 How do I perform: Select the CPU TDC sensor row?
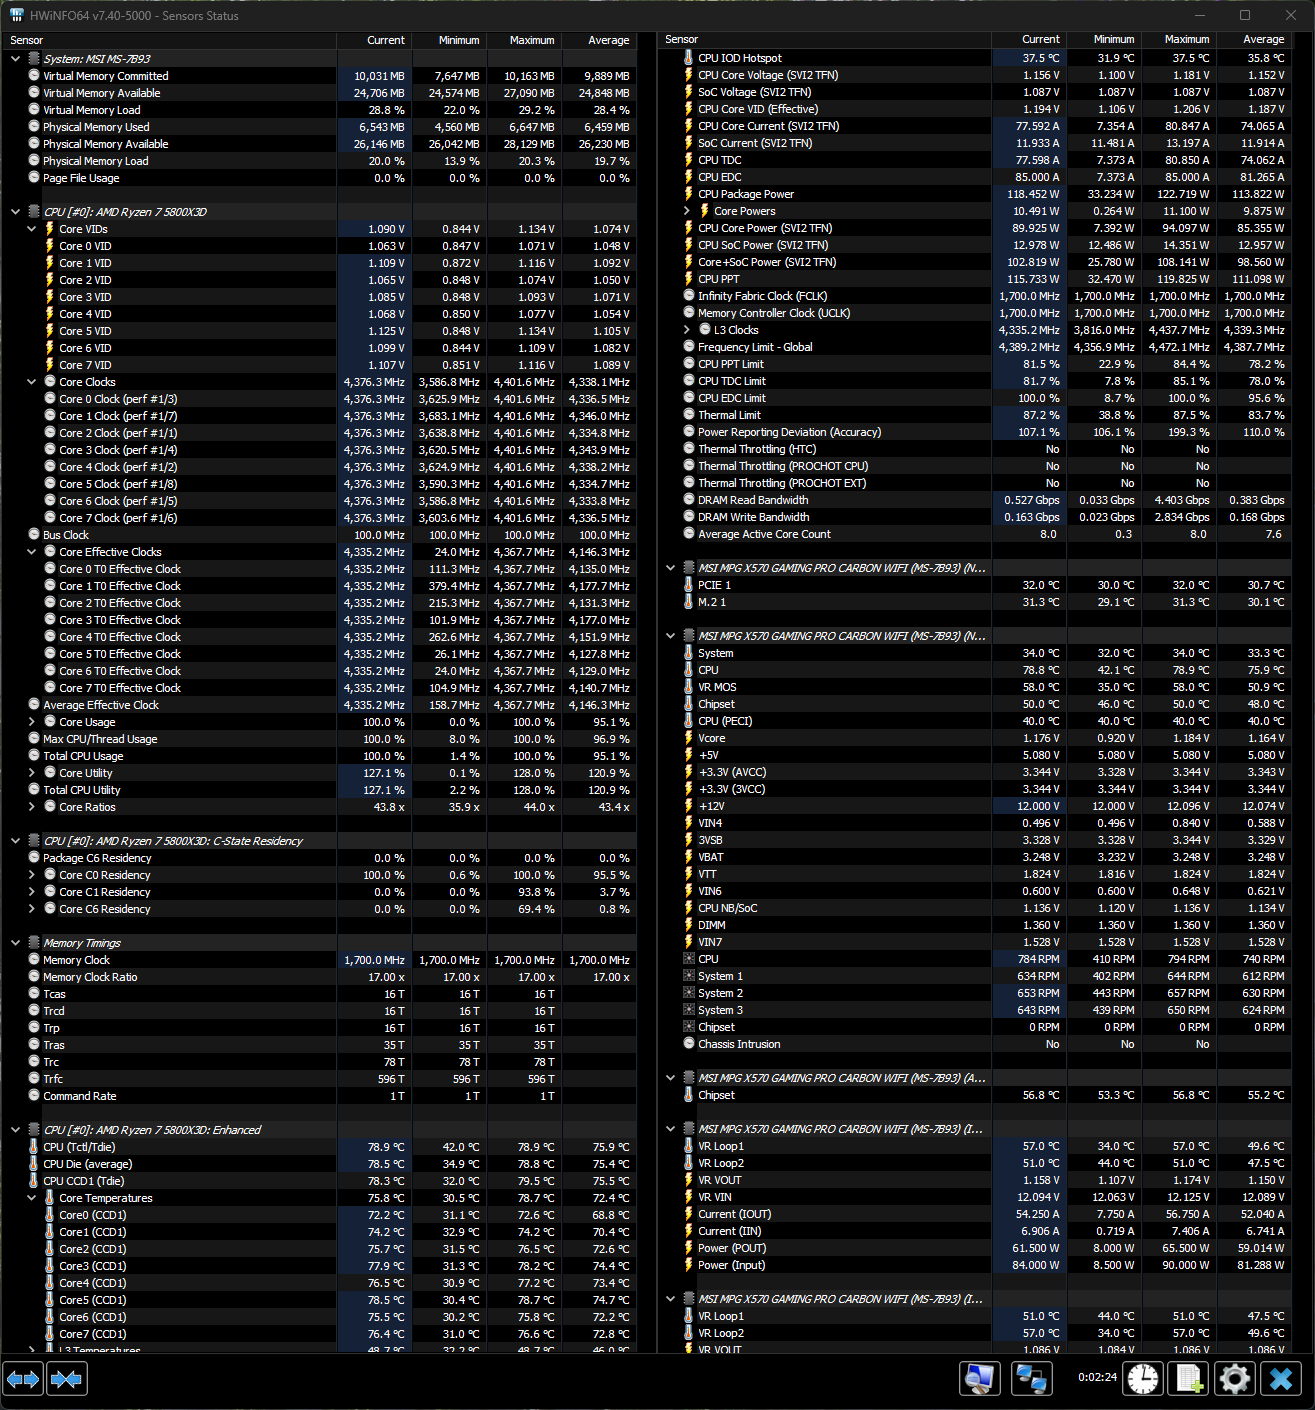click(x=800, y=159)
